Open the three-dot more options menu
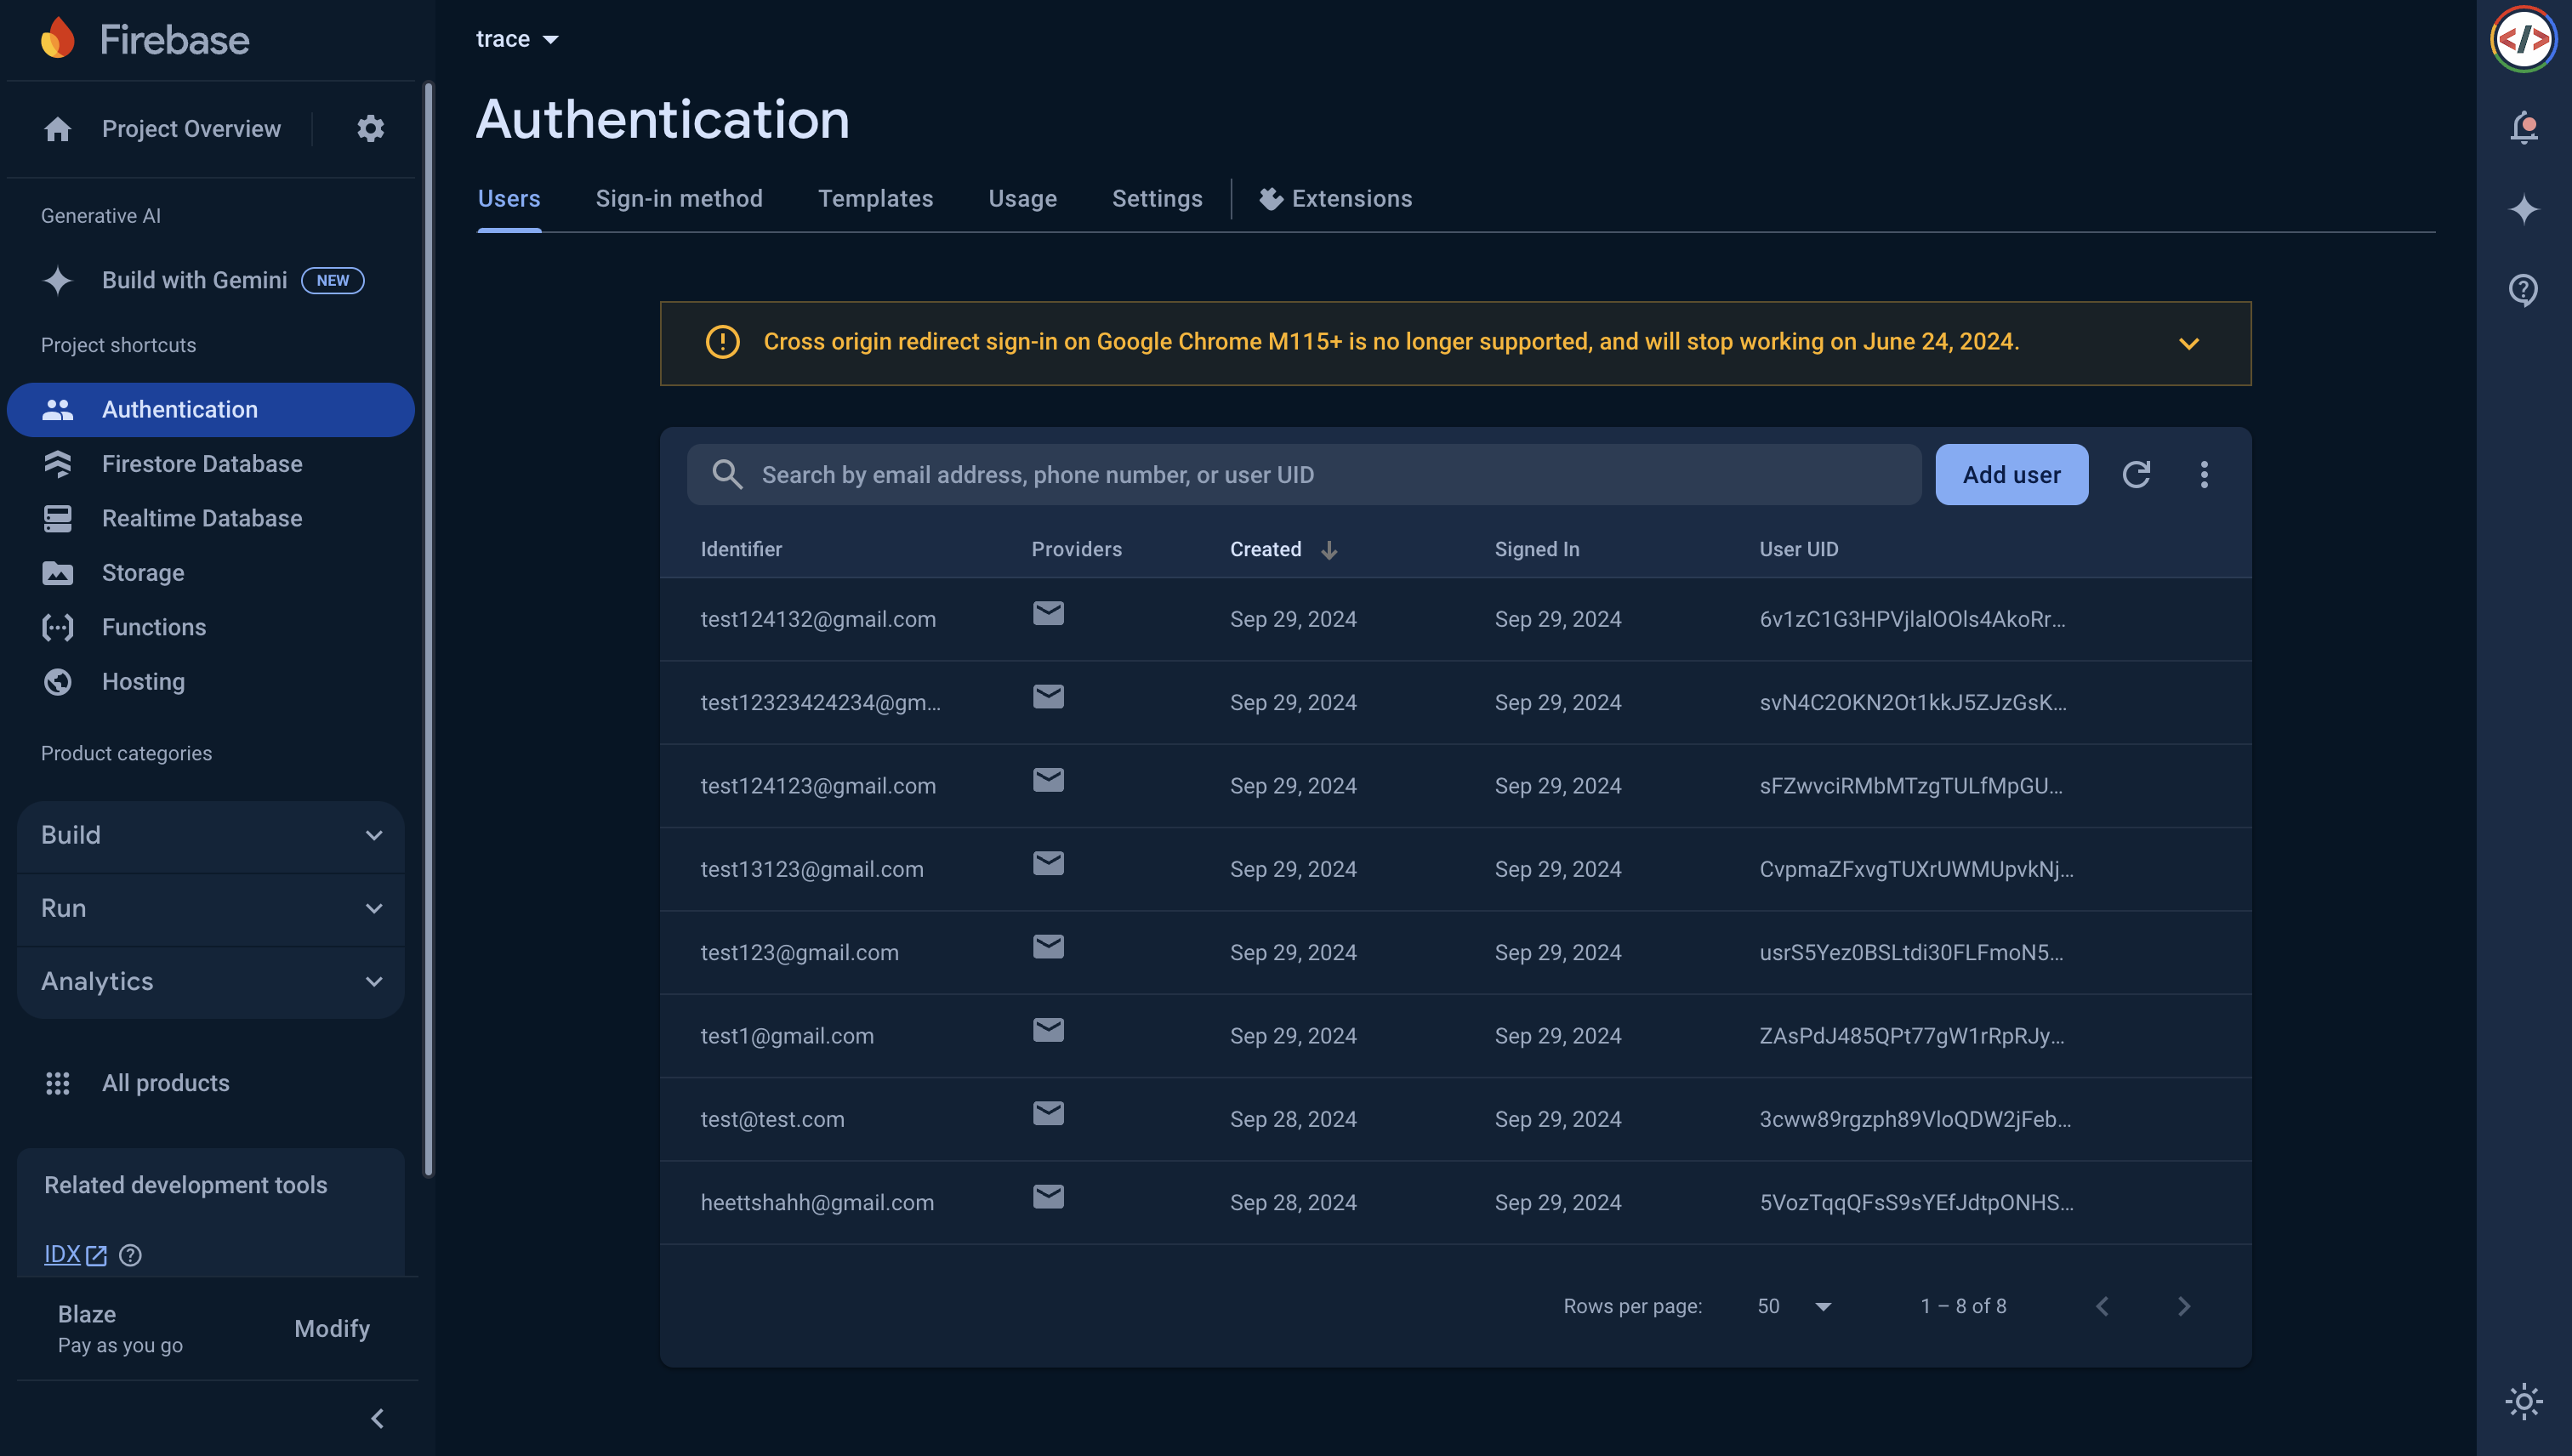2572x1456 pixels. [x=2204, y=474]
